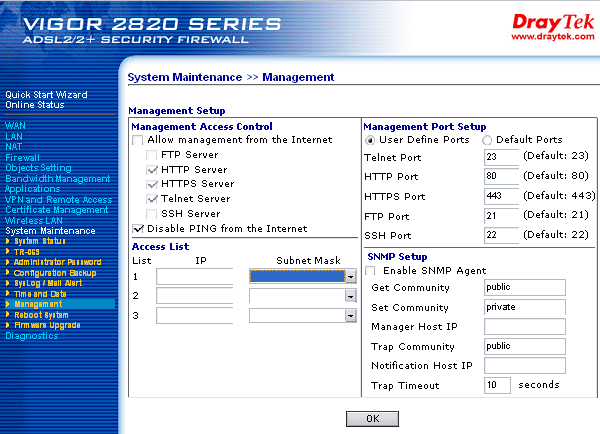Screen dimensions: 600x434
Task: Click the FTP Port field
Action: (501, 216)
